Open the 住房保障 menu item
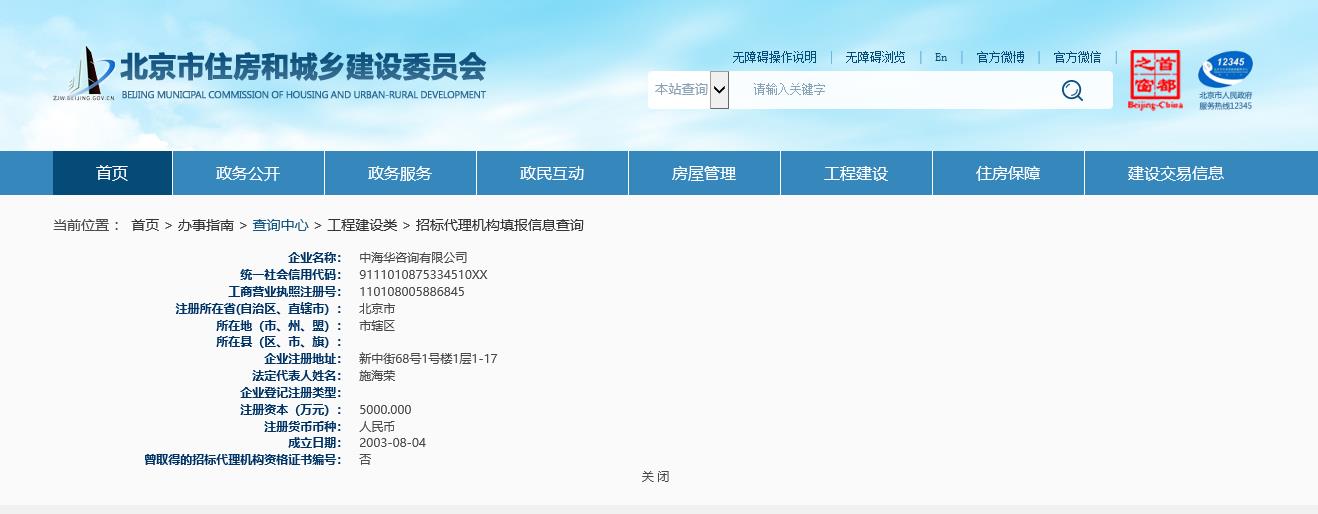Viewport: 1318px width, 514px height. [1008, 173]
